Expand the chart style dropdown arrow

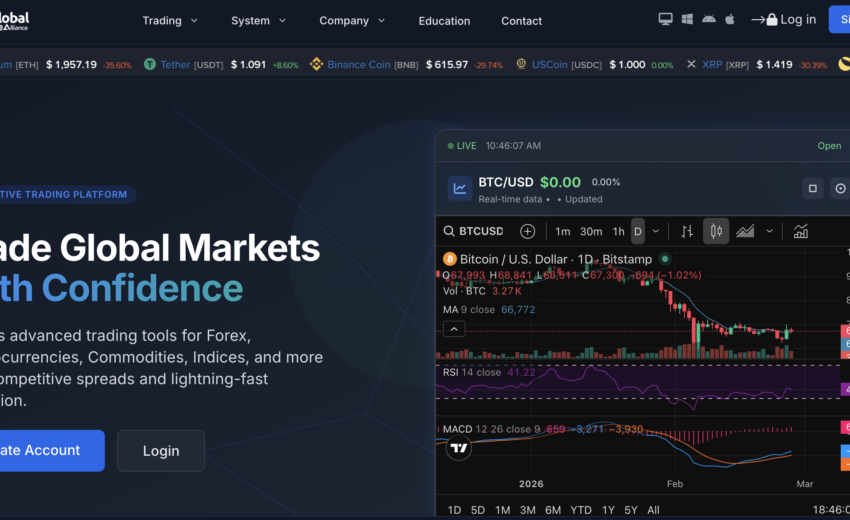(769, 232)
